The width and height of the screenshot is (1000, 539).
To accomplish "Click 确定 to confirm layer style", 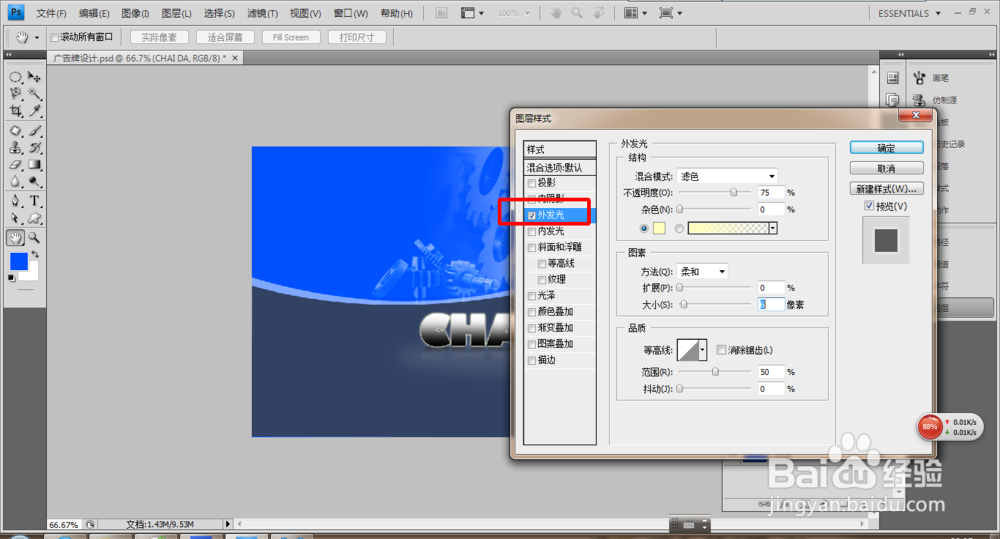I will pos(886,147).
